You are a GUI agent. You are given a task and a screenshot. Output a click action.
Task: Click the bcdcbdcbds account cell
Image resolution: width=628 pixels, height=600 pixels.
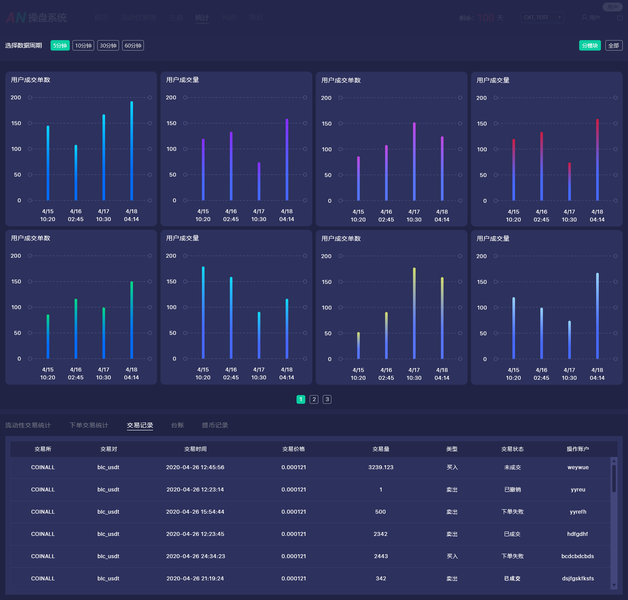click(578, 556)
